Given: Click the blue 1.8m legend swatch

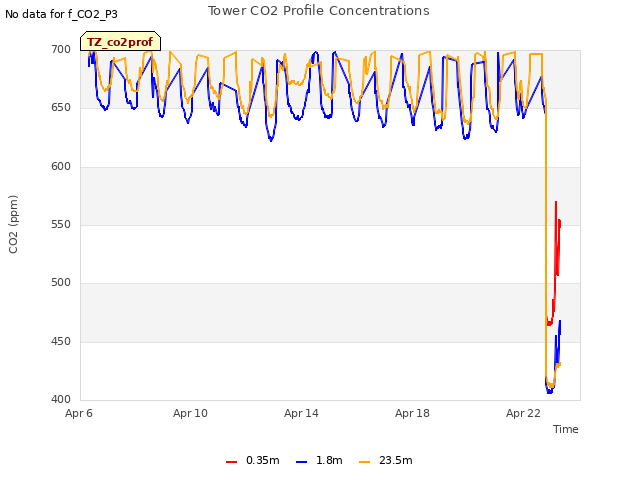Looking at the screenshot, I should click(x=301, y=462).
